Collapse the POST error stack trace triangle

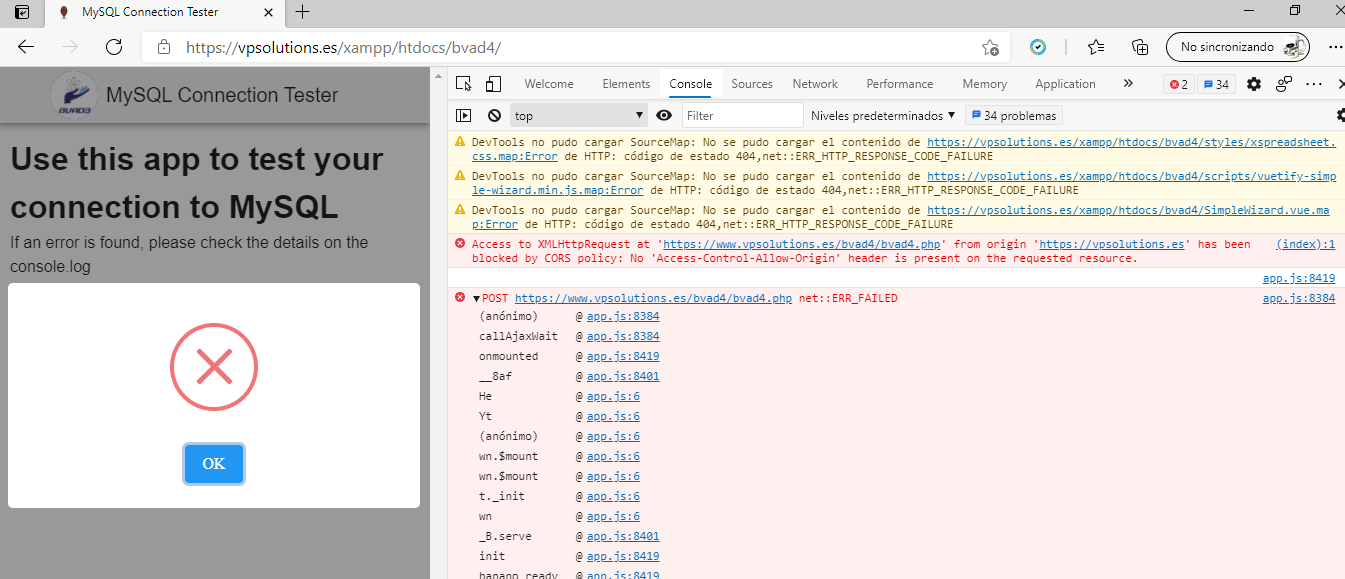click(x=477, y=299)
